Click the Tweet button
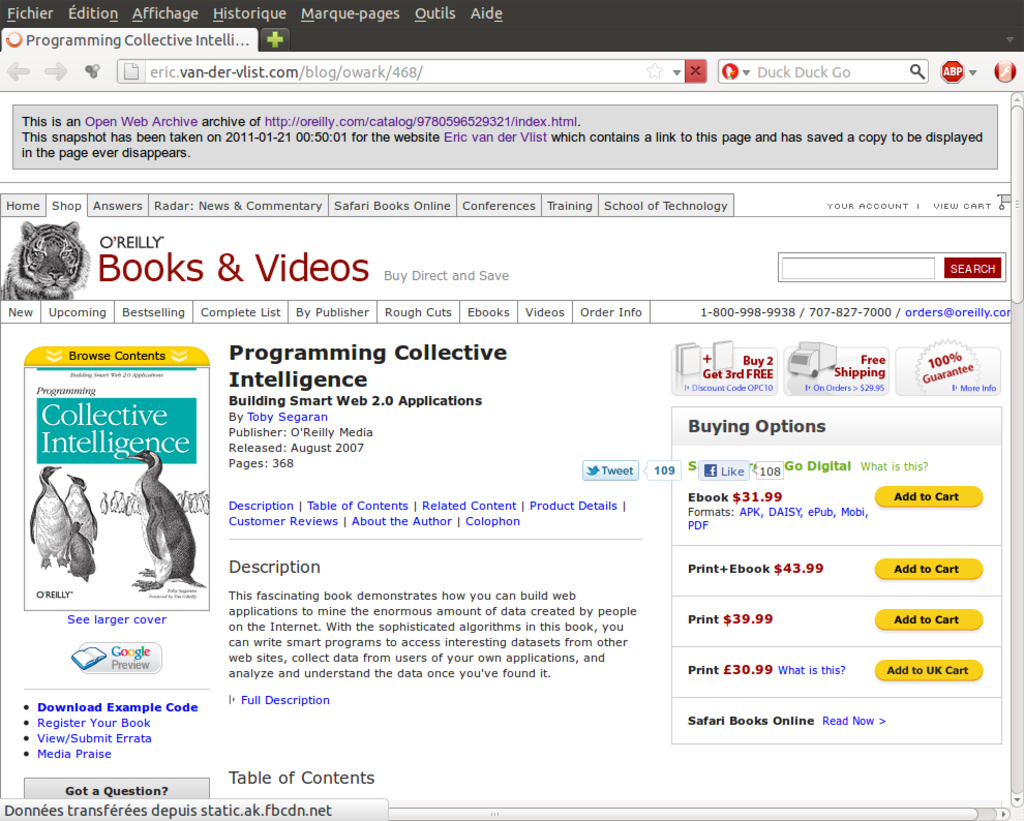Viewport: 1024px width, 821px height. click(x=610, y=471)
